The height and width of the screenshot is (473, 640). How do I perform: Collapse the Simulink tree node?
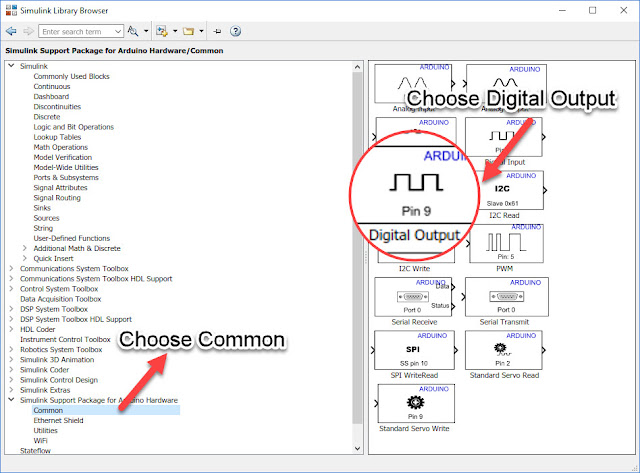coord(11,66)
